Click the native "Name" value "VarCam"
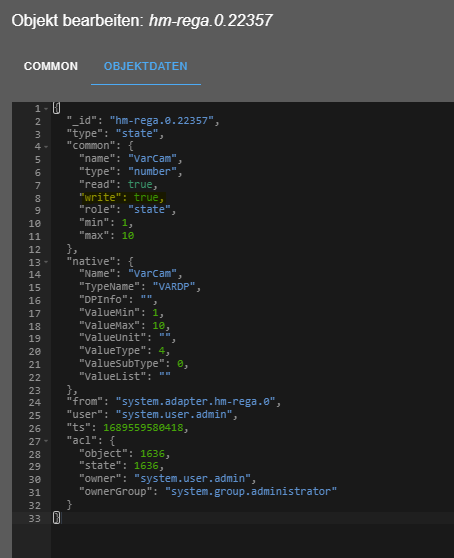 coord(152,274)
